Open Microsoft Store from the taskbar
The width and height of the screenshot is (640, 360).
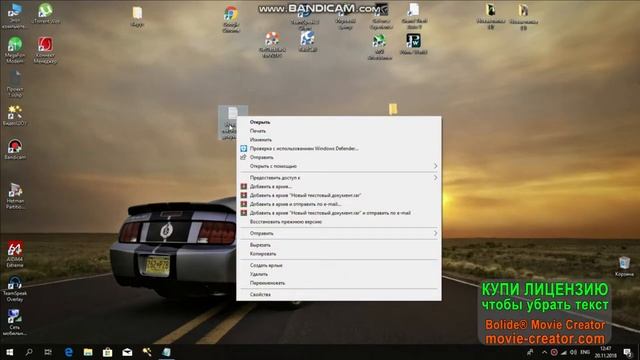point(107,352)
